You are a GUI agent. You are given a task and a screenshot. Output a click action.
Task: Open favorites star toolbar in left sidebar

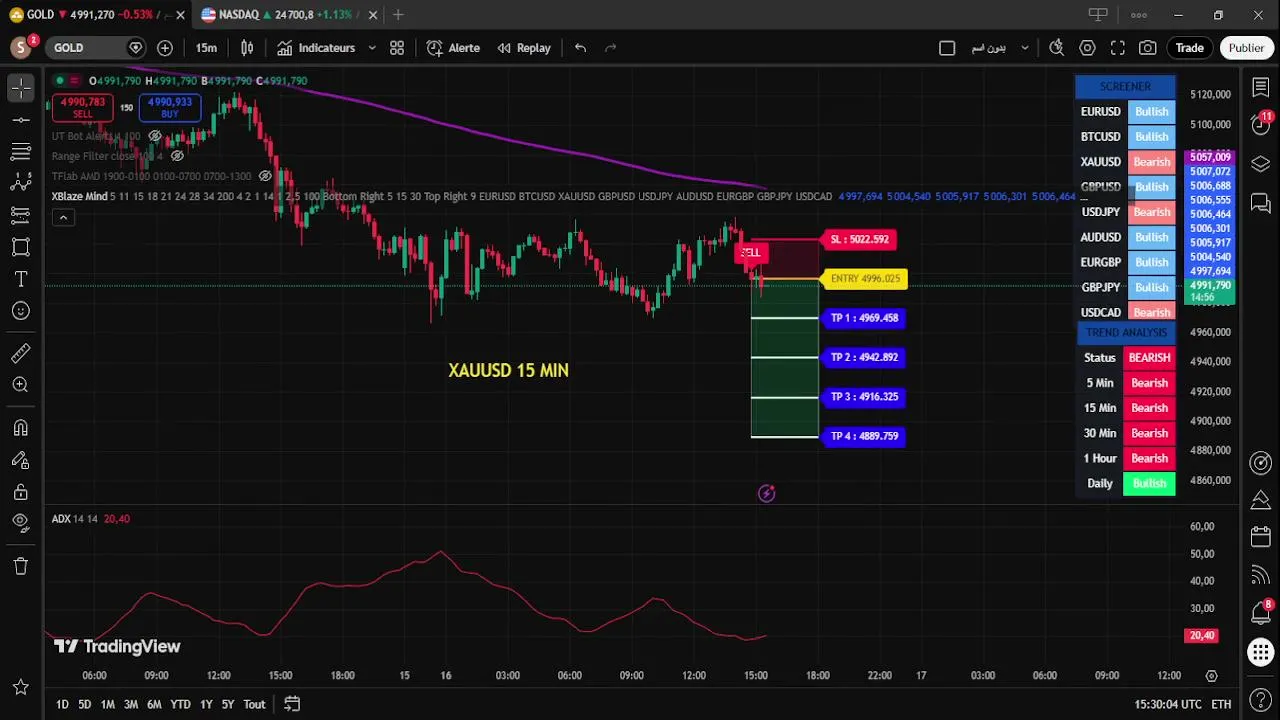click(20, 687)
